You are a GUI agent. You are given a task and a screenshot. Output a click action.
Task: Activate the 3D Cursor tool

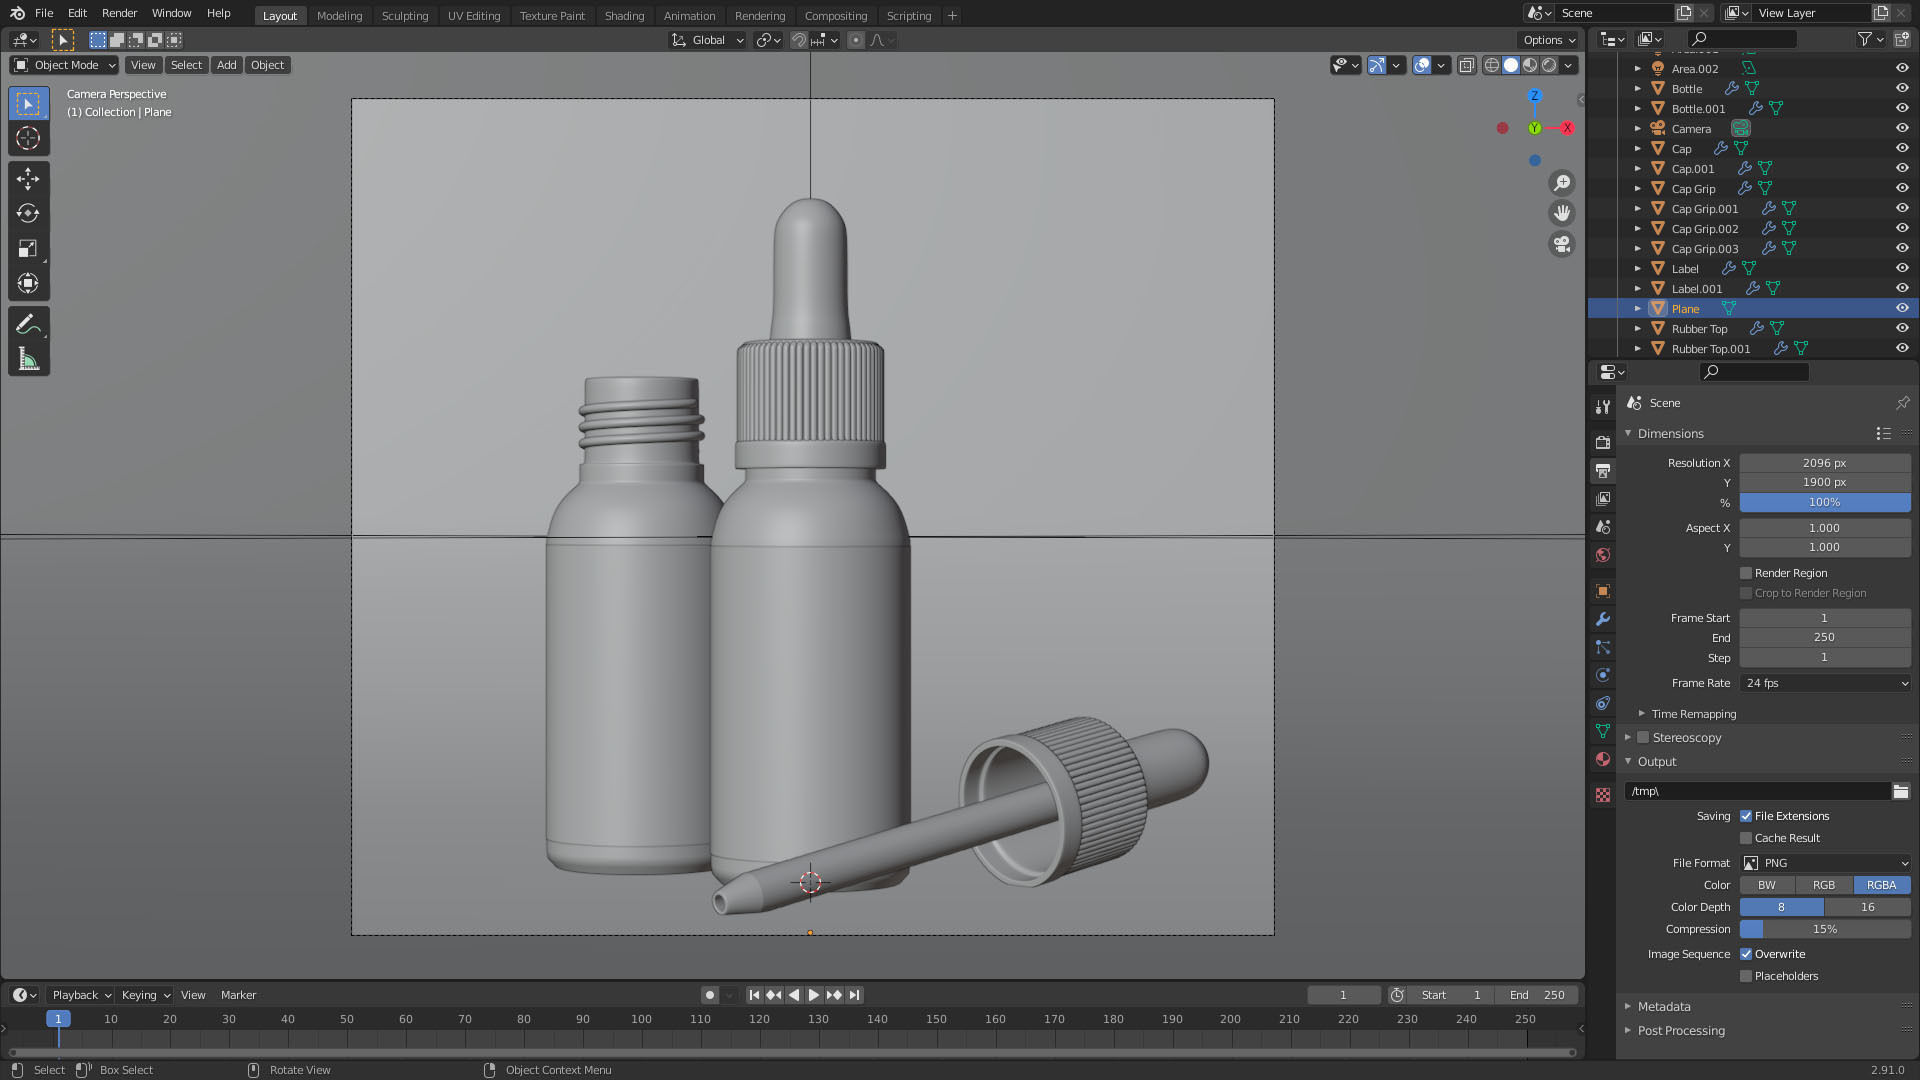(28, 138)
